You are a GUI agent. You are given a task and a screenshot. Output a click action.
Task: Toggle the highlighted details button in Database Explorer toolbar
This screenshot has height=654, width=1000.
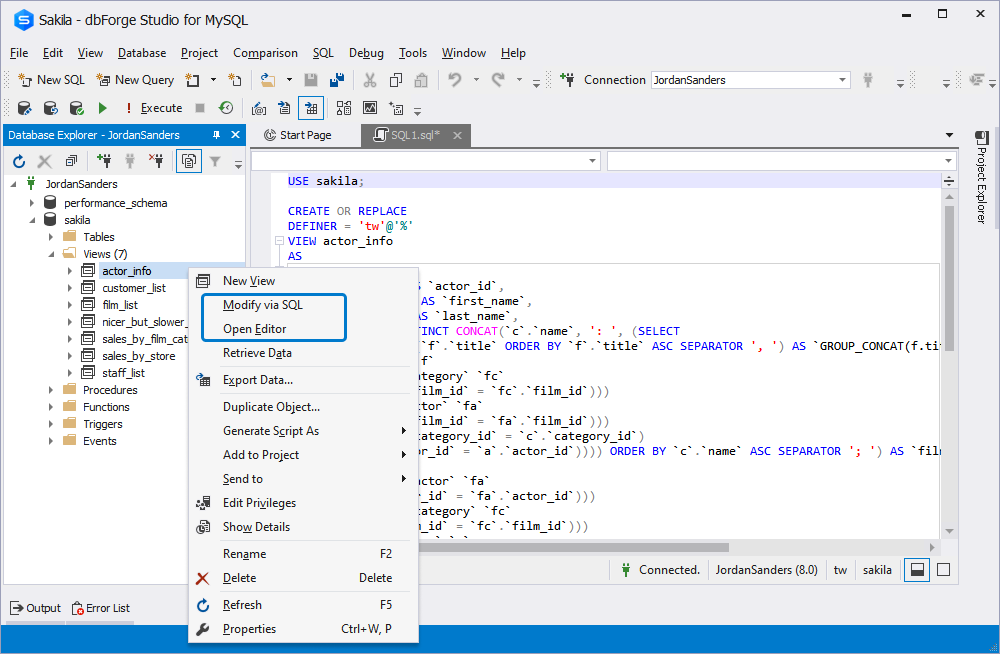point(189,161)
